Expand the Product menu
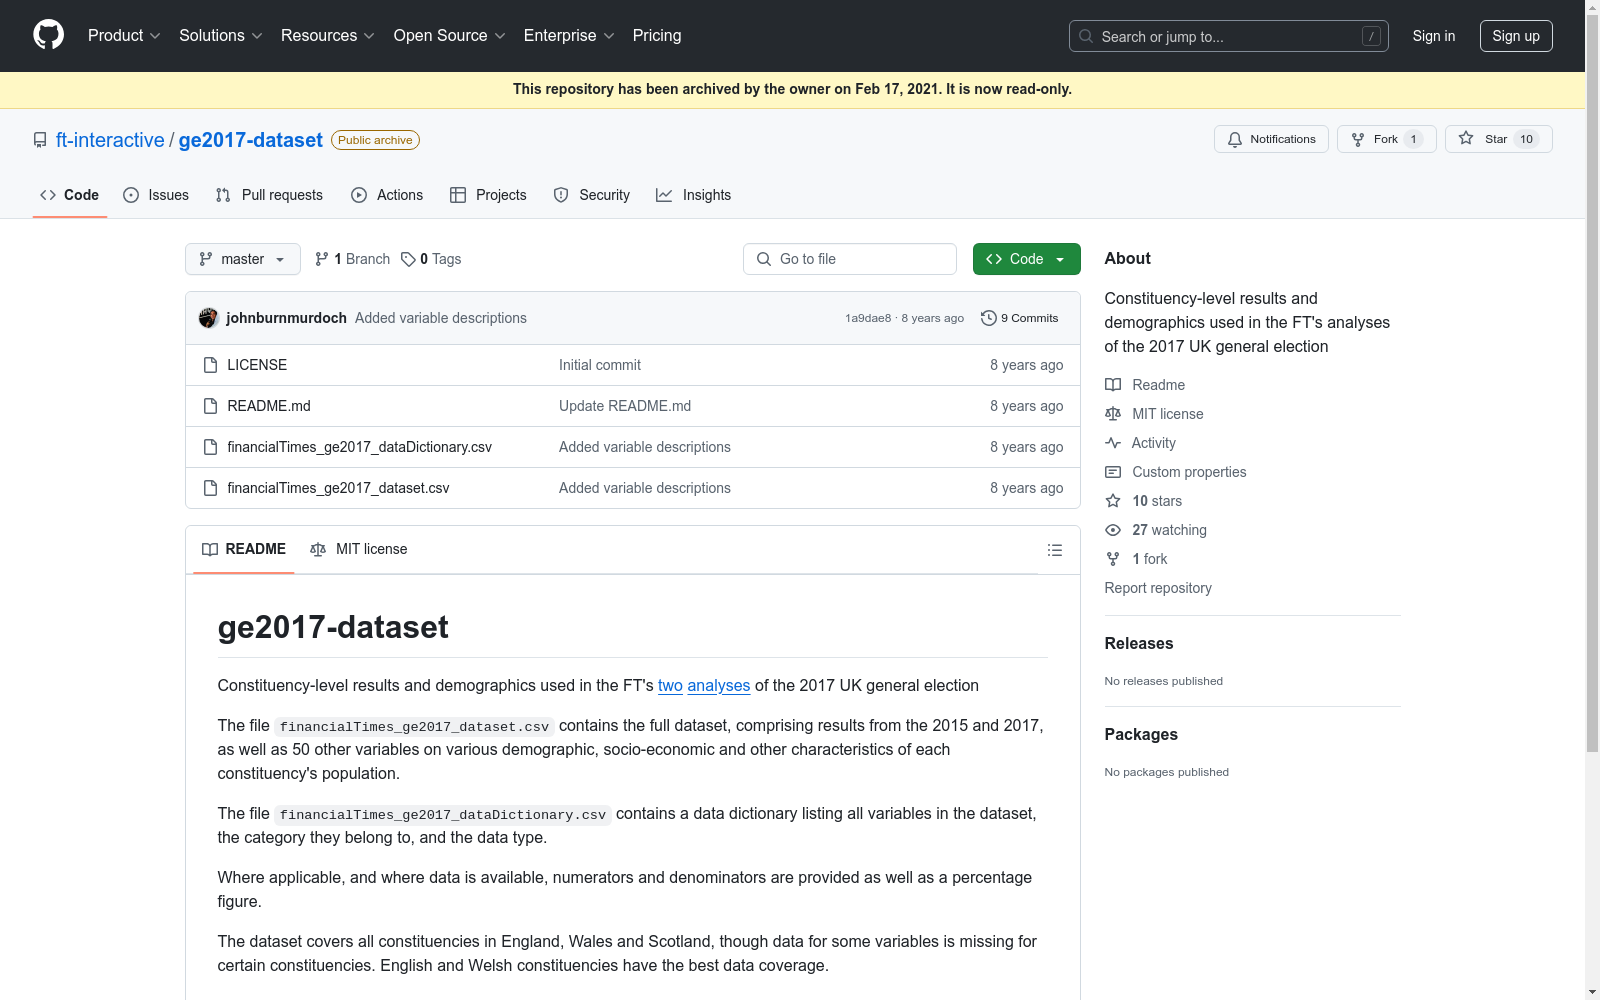The width and height of the screenshot is (1600, 1000). point(124,36)
